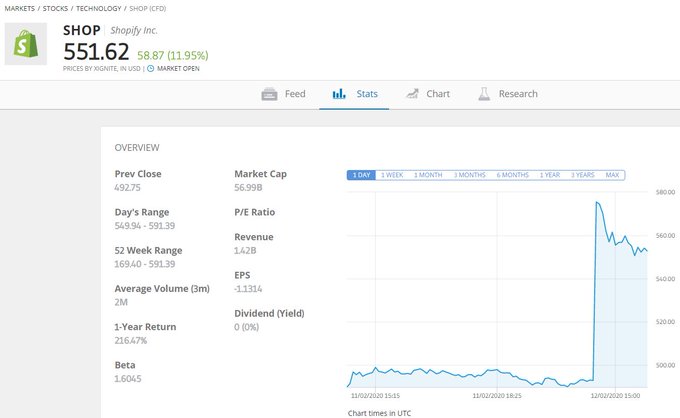
Task: Click the SHOP (CFD) breadcrumb
Action: tap(147, 8)
